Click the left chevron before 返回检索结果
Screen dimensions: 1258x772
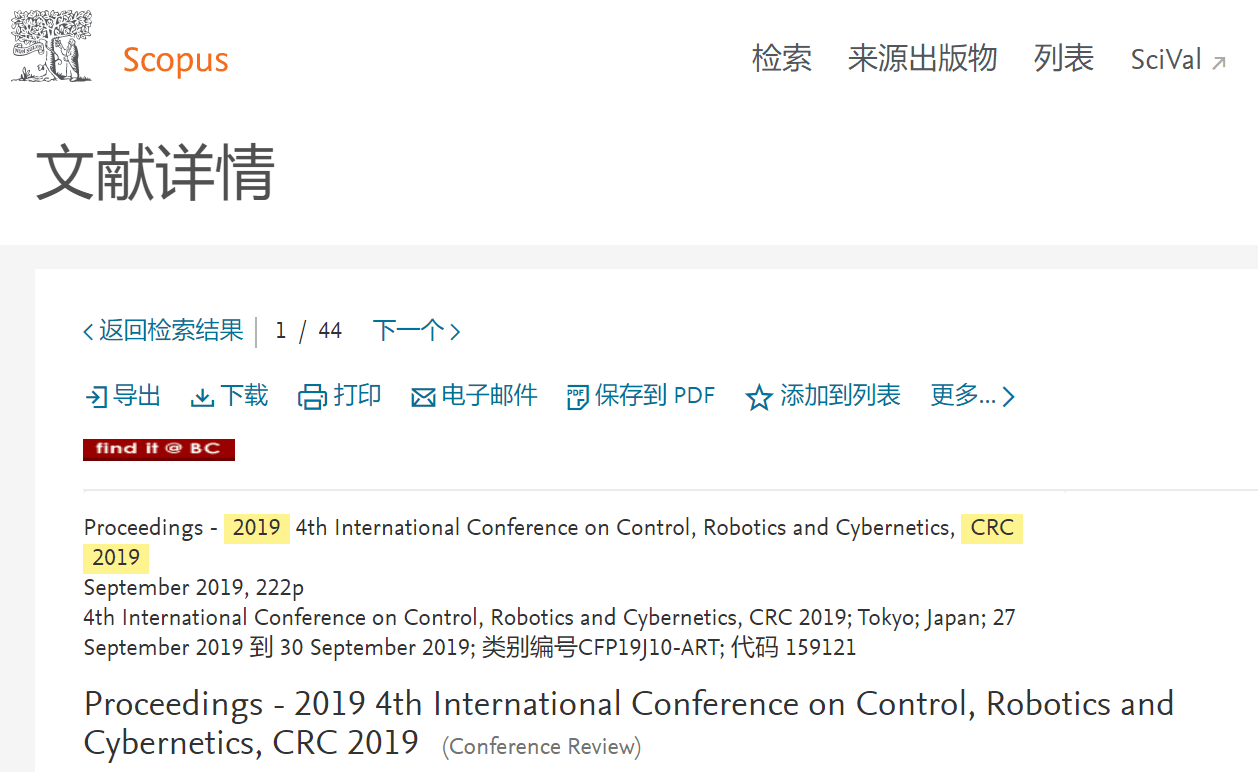(88, 331)
